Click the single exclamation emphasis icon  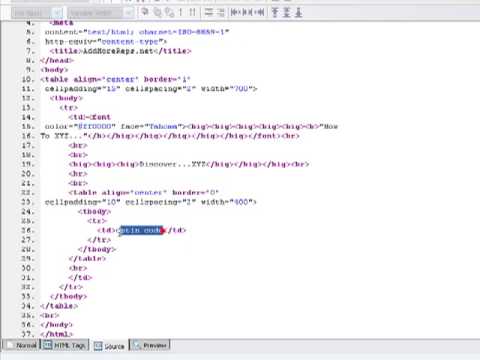tap(181, 12)
